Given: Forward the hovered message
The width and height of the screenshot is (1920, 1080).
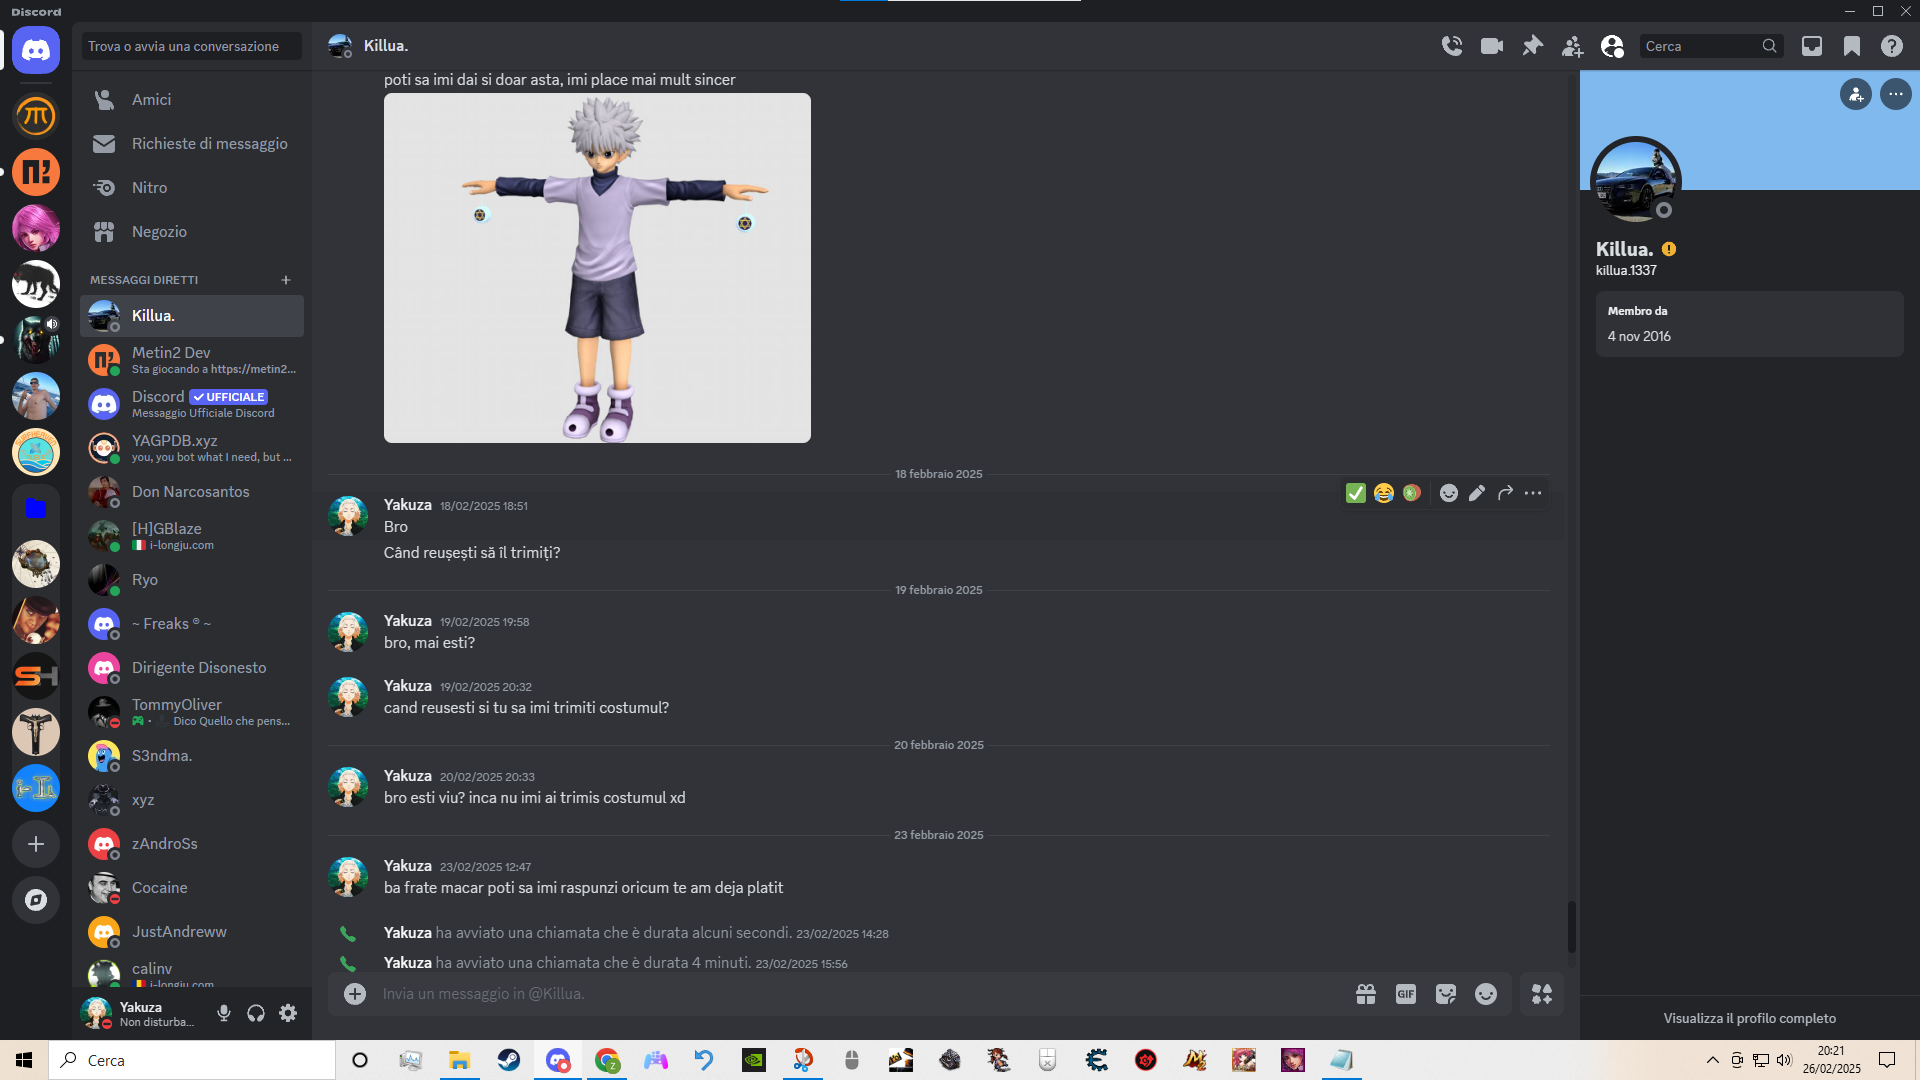Looking at the screenshot, I should (1505, 493).
